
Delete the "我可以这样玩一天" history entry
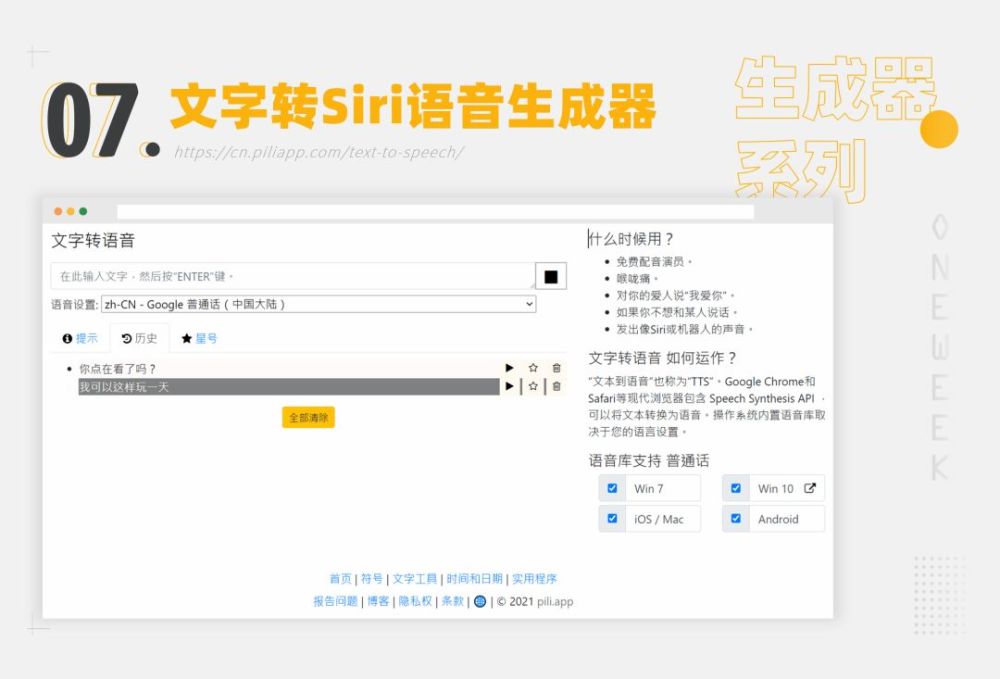click(x=557, y=386)
